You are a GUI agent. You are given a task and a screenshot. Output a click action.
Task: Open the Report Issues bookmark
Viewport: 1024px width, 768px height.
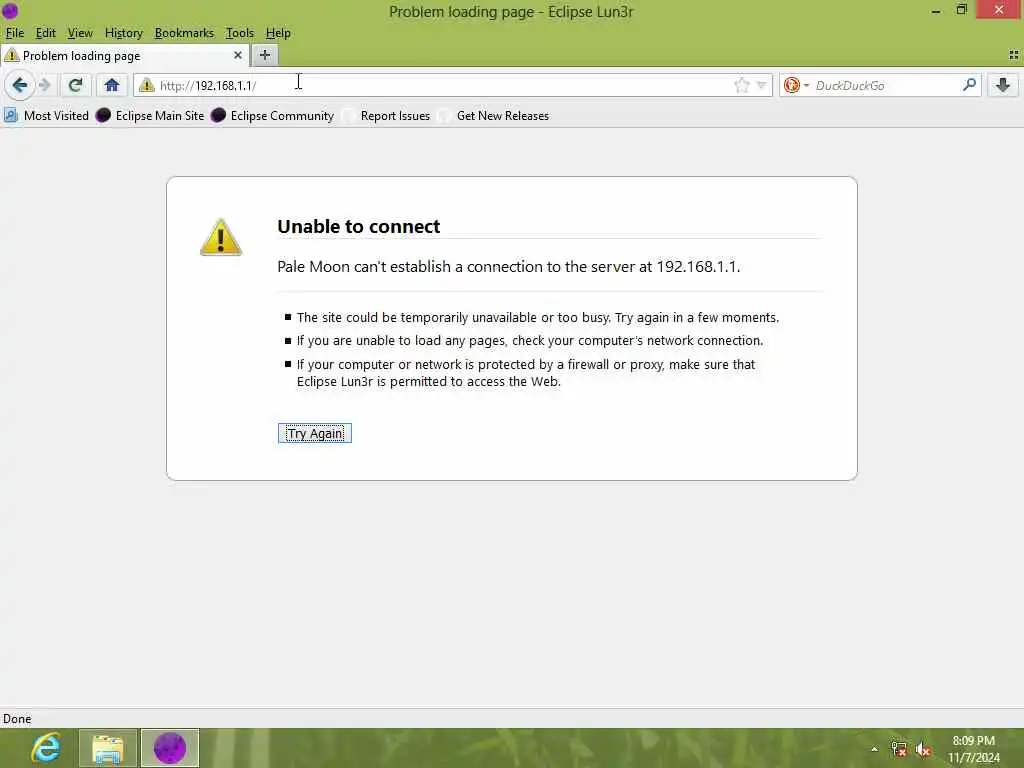(387, 116)
